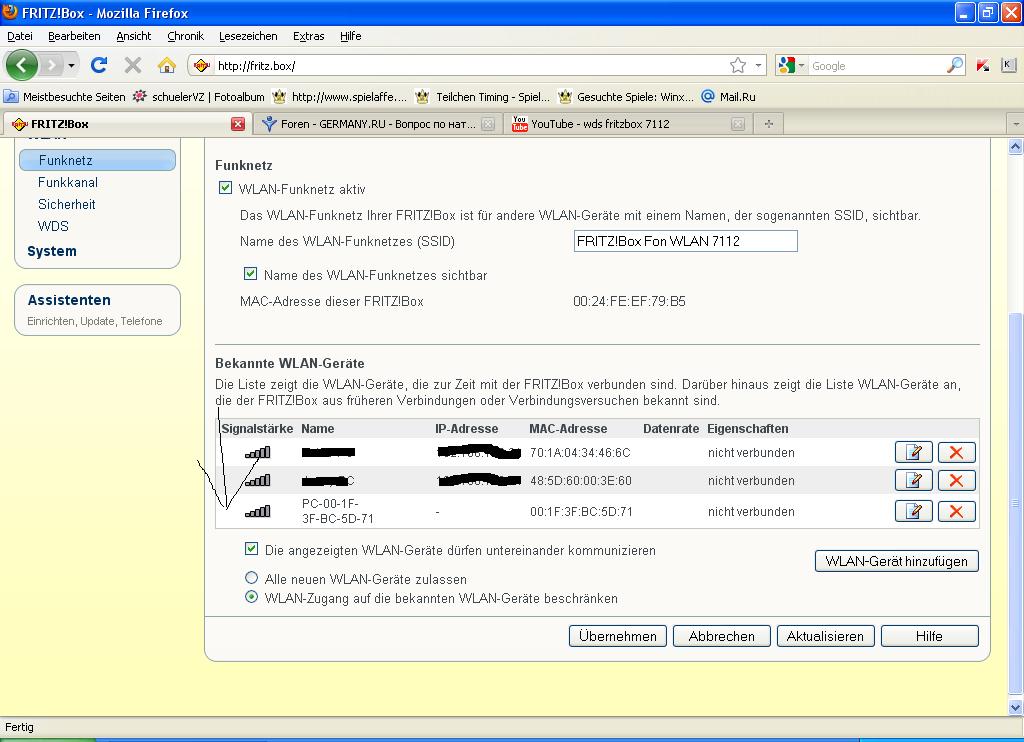Go to the Home page icon
The width and height of the screenshot is (1024, 742).
(167, 65)
